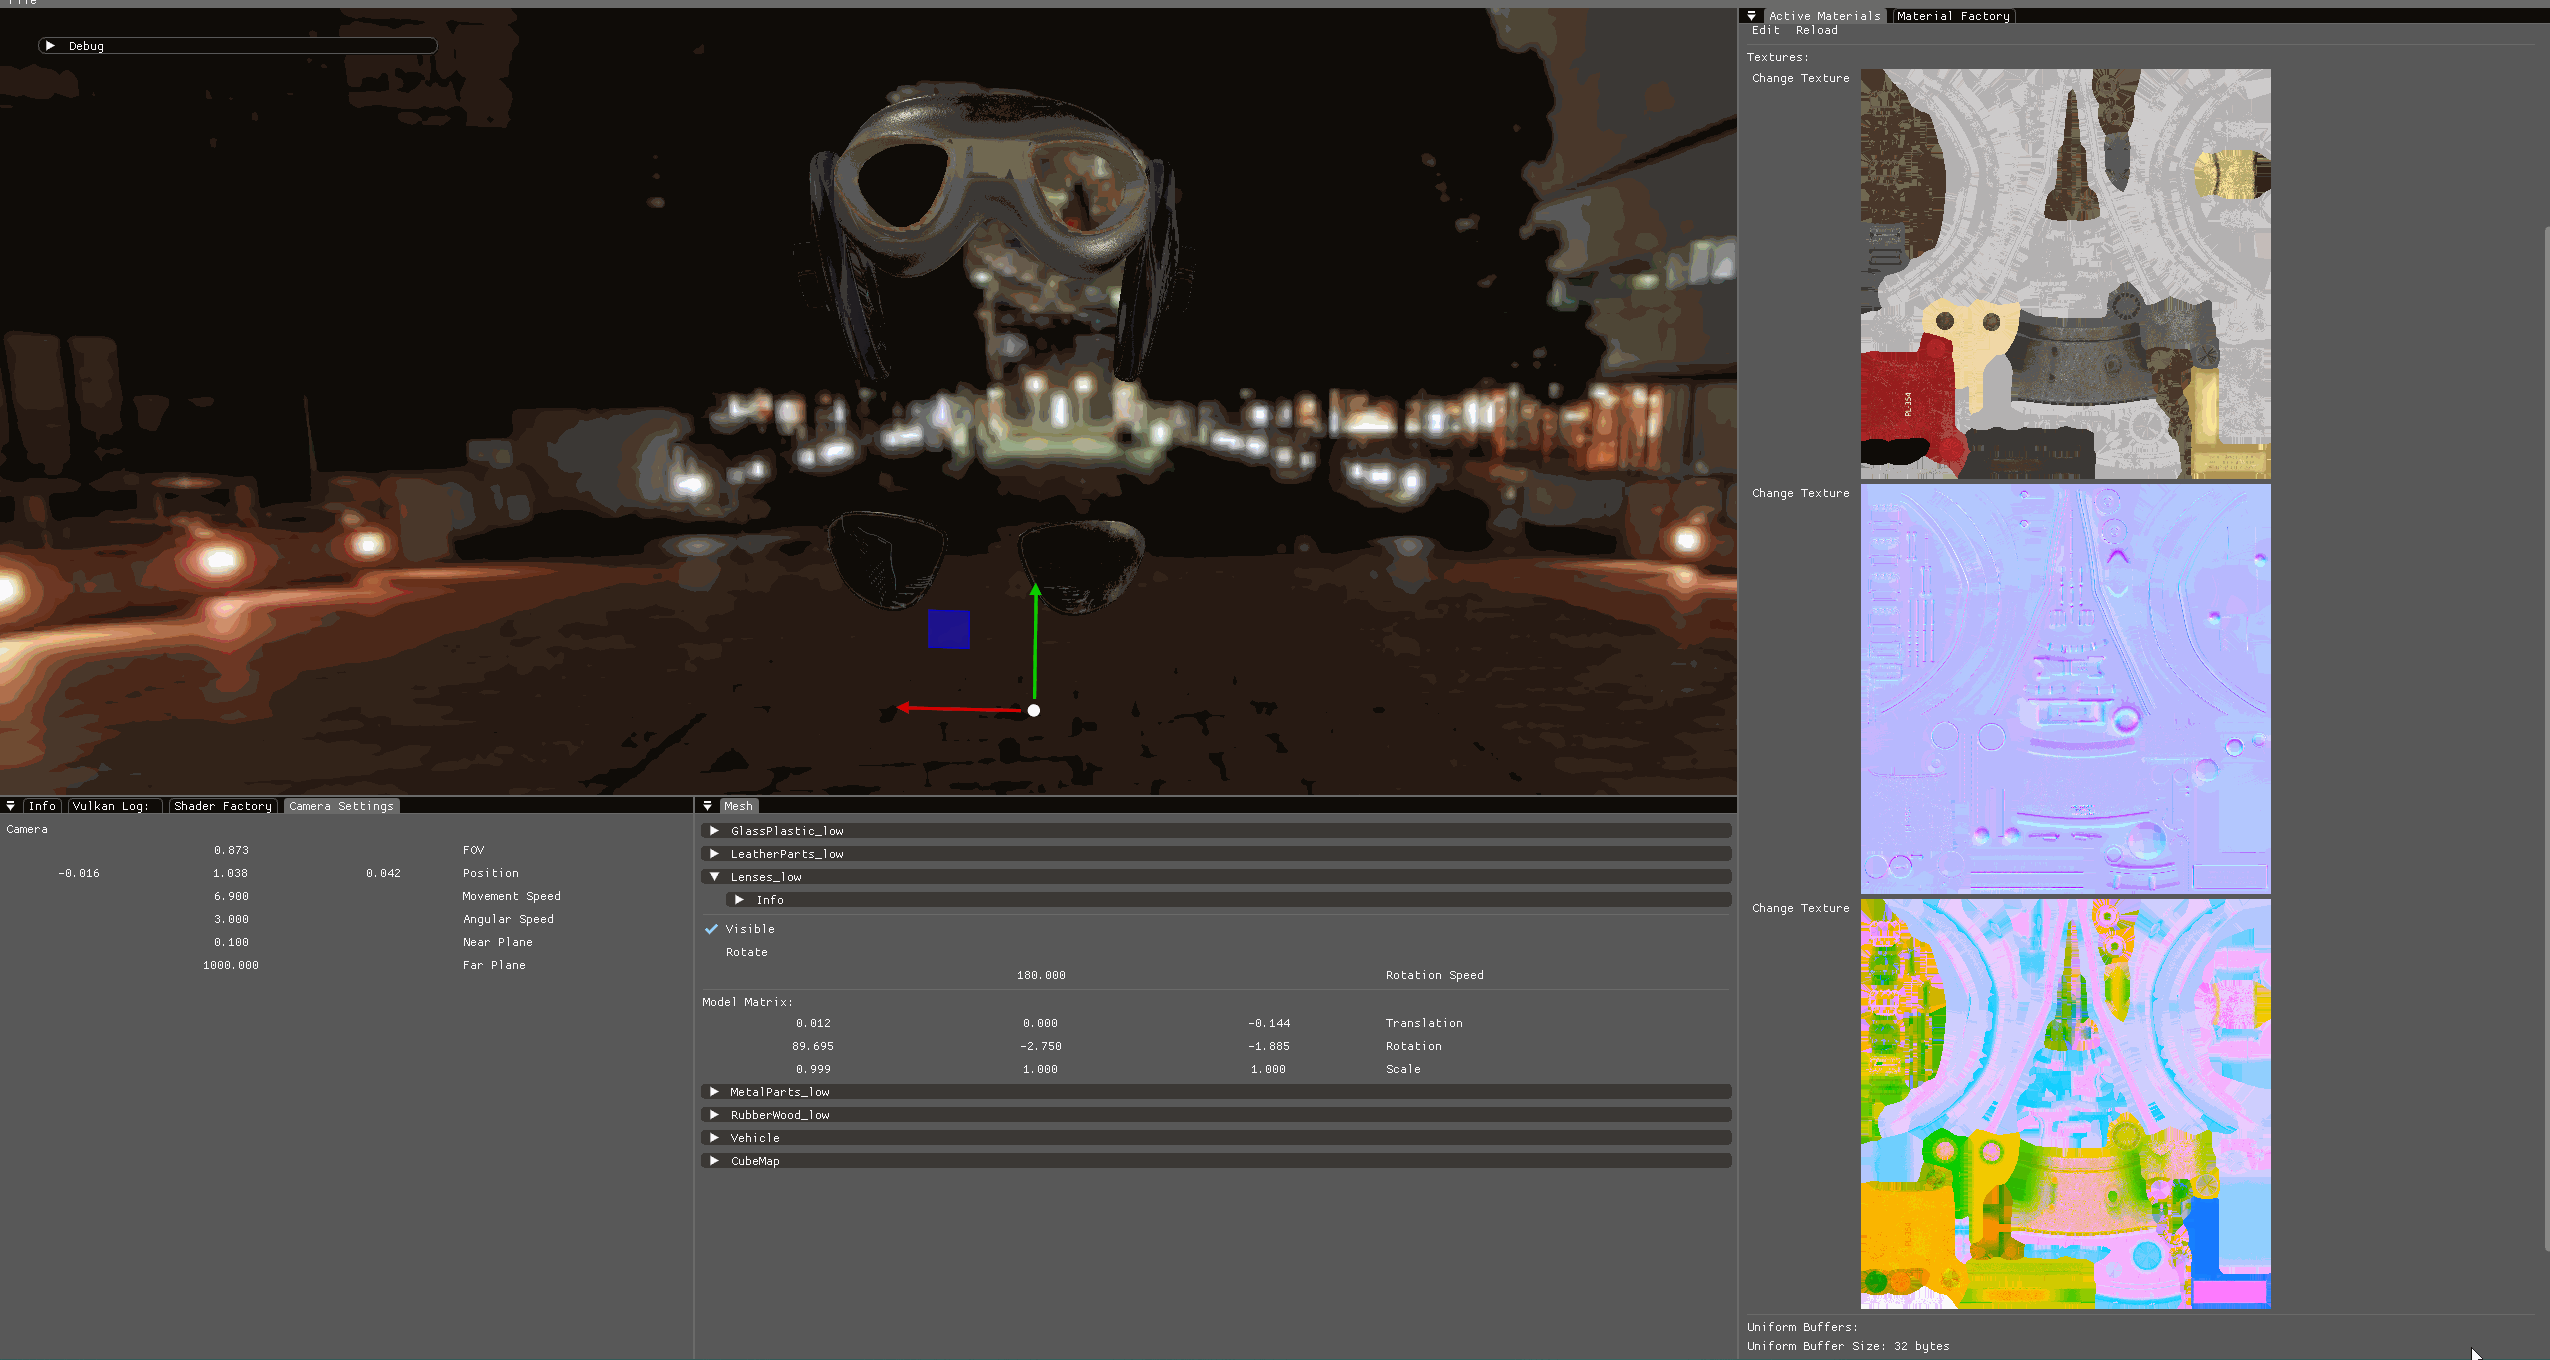Toggle the Rotate option
Screen dimensions: 2550x1360
pyautogui.click(x=746, y=952)
